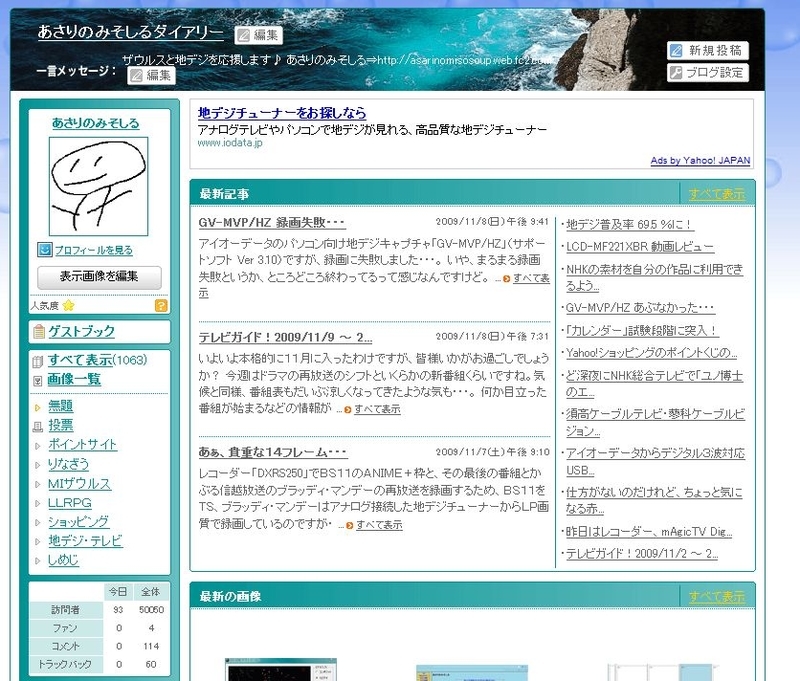800x681 pixels.
Task: Open the ad link 地デジチューナーをお探しなら
Action: pyautogui.click(x=280, y=114)
